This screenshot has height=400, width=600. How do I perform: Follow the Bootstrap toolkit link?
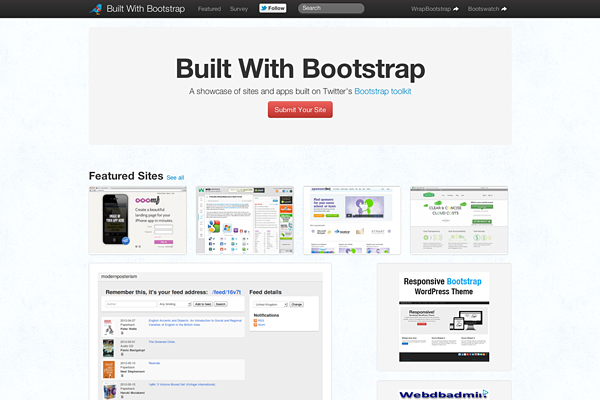pos(383,91)
